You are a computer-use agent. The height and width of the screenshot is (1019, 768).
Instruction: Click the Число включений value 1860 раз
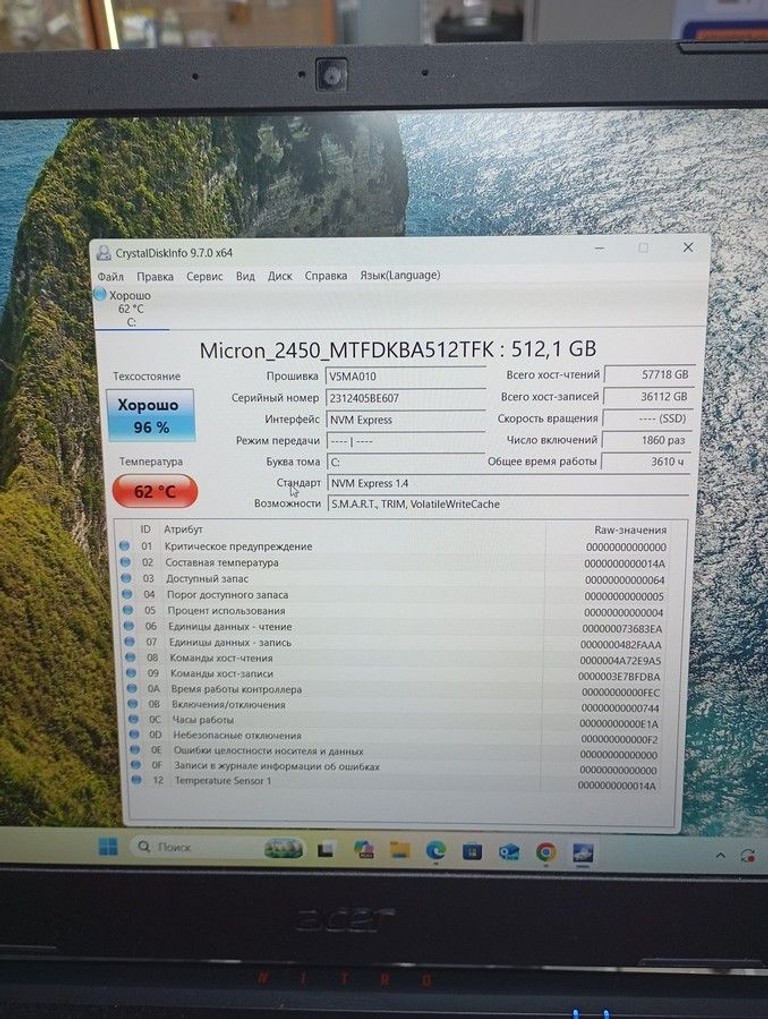pos(646,440)
